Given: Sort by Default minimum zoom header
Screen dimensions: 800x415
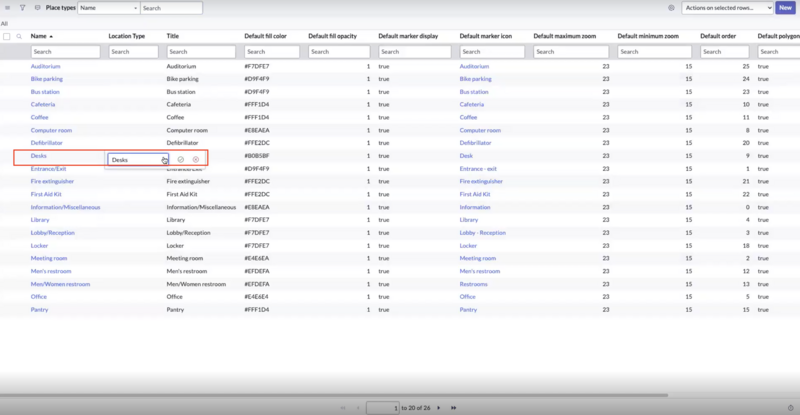Looking at the screenshot, I should point(648,36).
